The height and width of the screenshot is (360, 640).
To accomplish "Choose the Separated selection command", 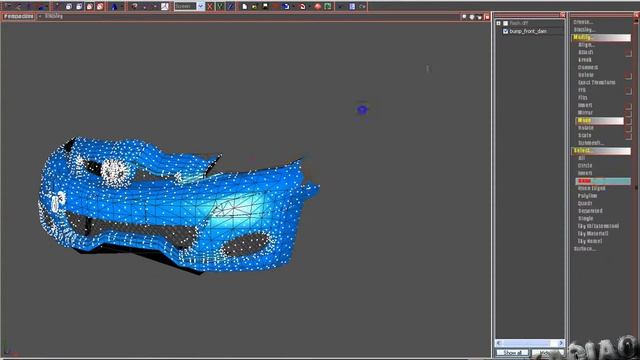I will point(590,211).
